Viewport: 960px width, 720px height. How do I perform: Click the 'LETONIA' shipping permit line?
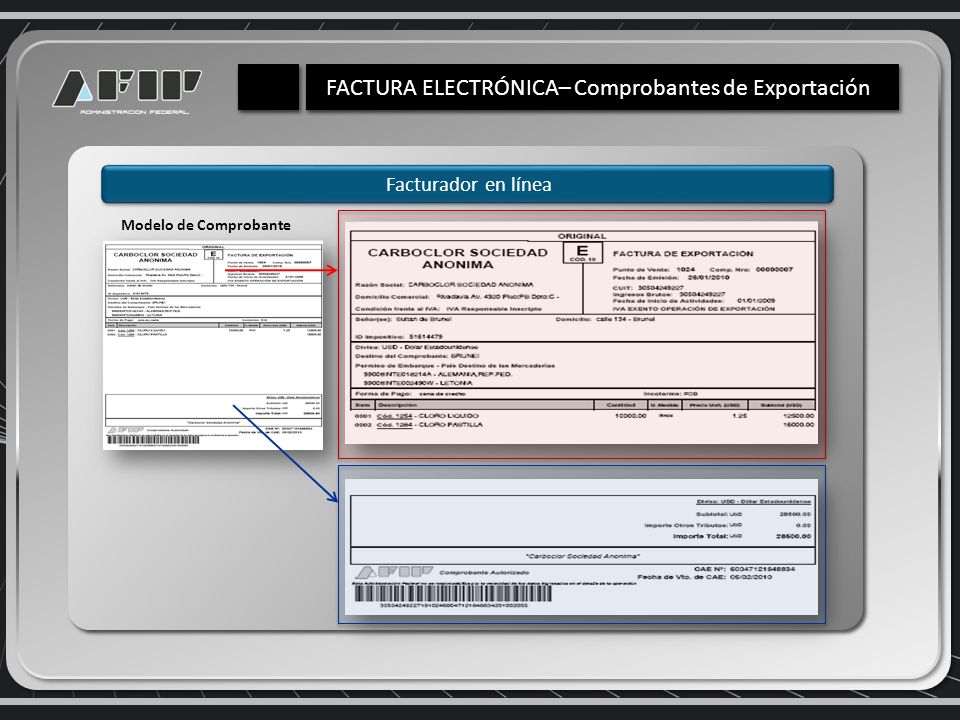click(418, 383)
